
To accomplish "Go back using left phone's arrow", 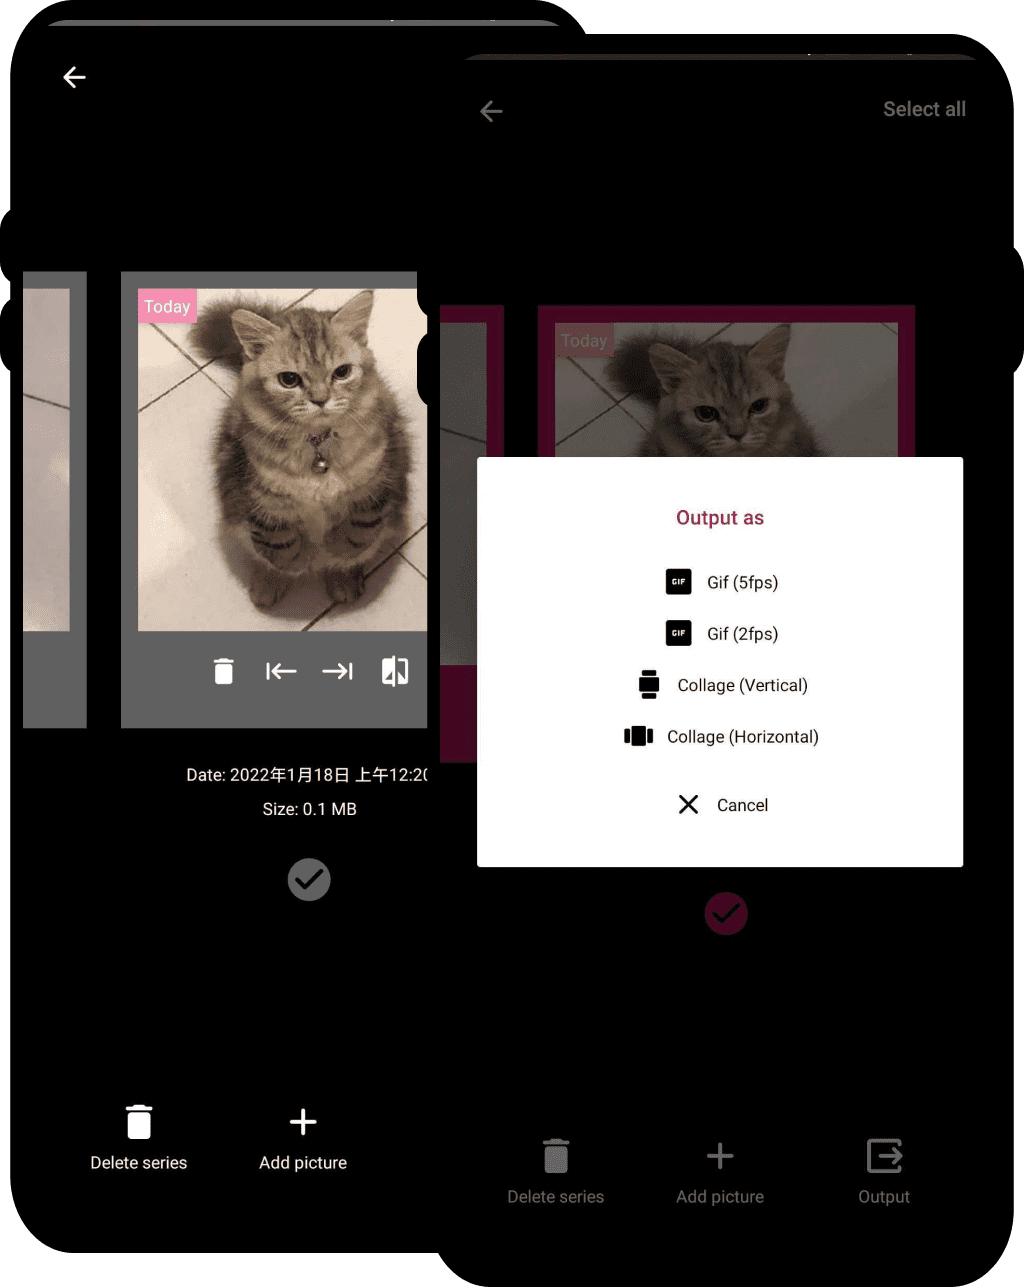I will 74,77.
